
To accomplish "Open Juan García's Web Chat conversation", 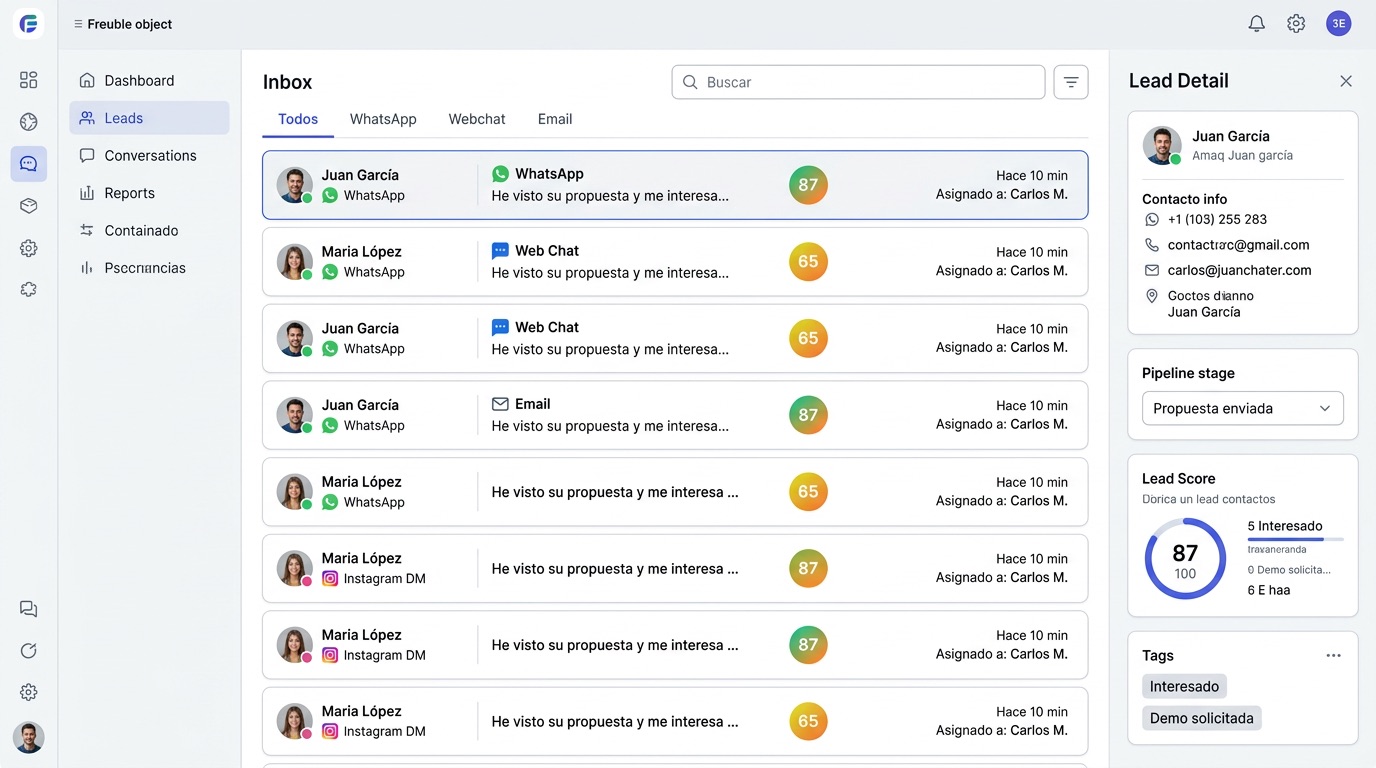I will coord(675,338).
